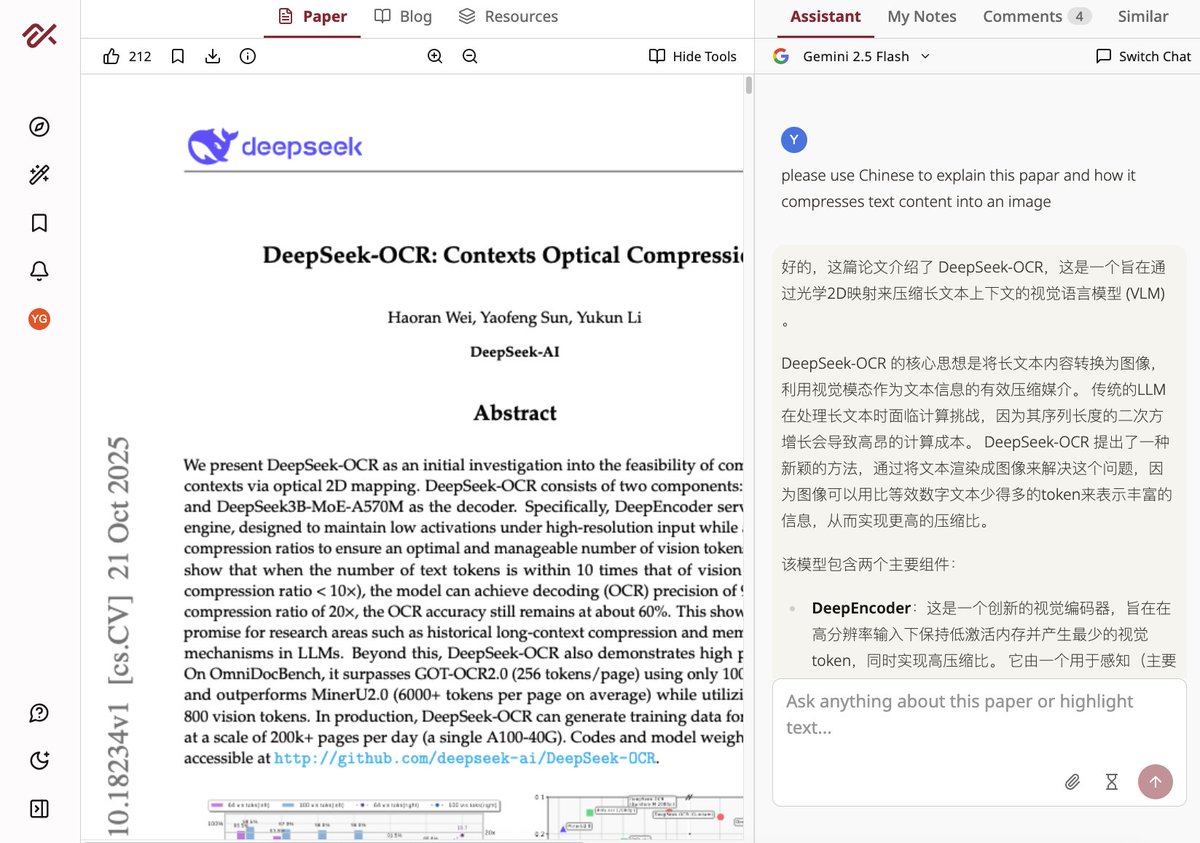
Task: Click the alphaXiv logo in the sidebar
Action: click(40, 36)
